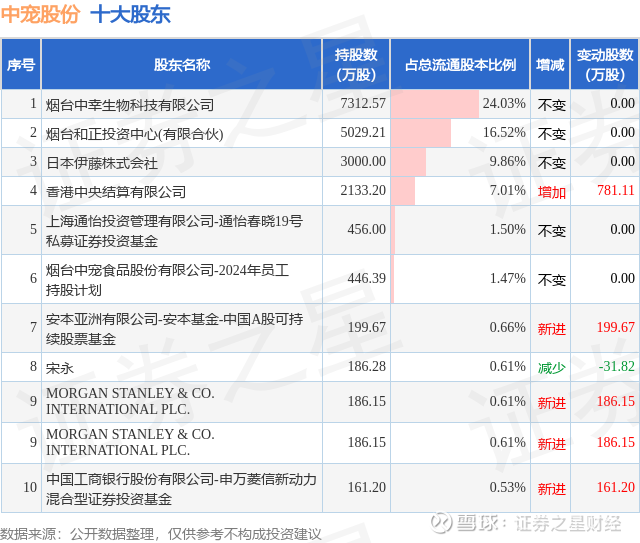Click row number 7

[x=33, y=327]
